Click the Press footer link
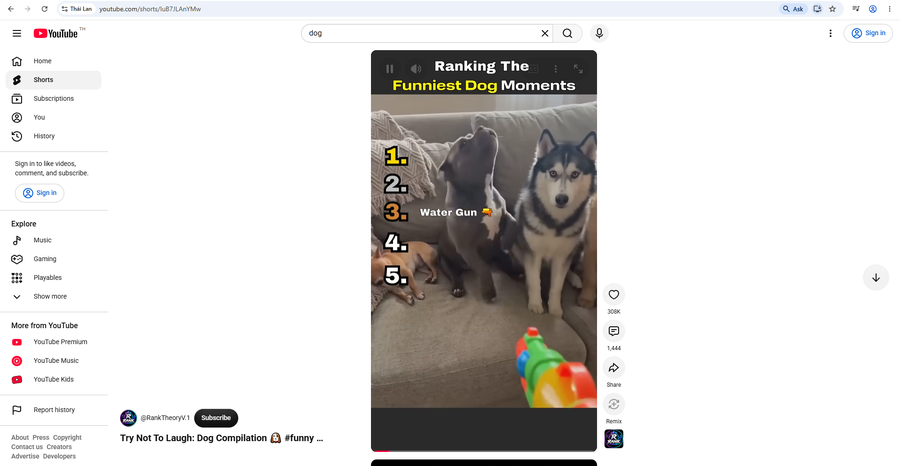 41,437
